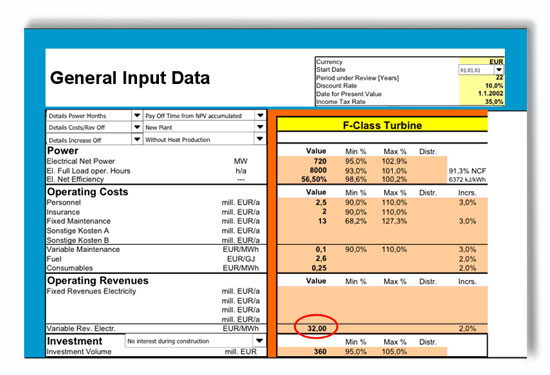Screen dimensions: 550x375
Task: Open the Details Power Months dropdown arrow
Action: 137,115
